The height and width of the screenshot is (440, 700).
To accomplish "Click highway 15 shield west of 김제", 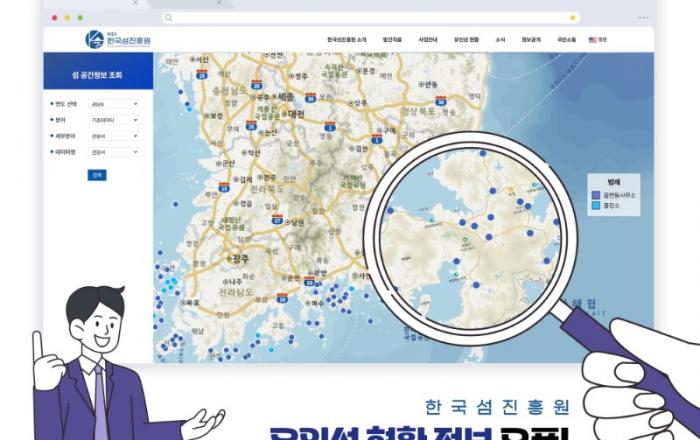I will [224, 187].
